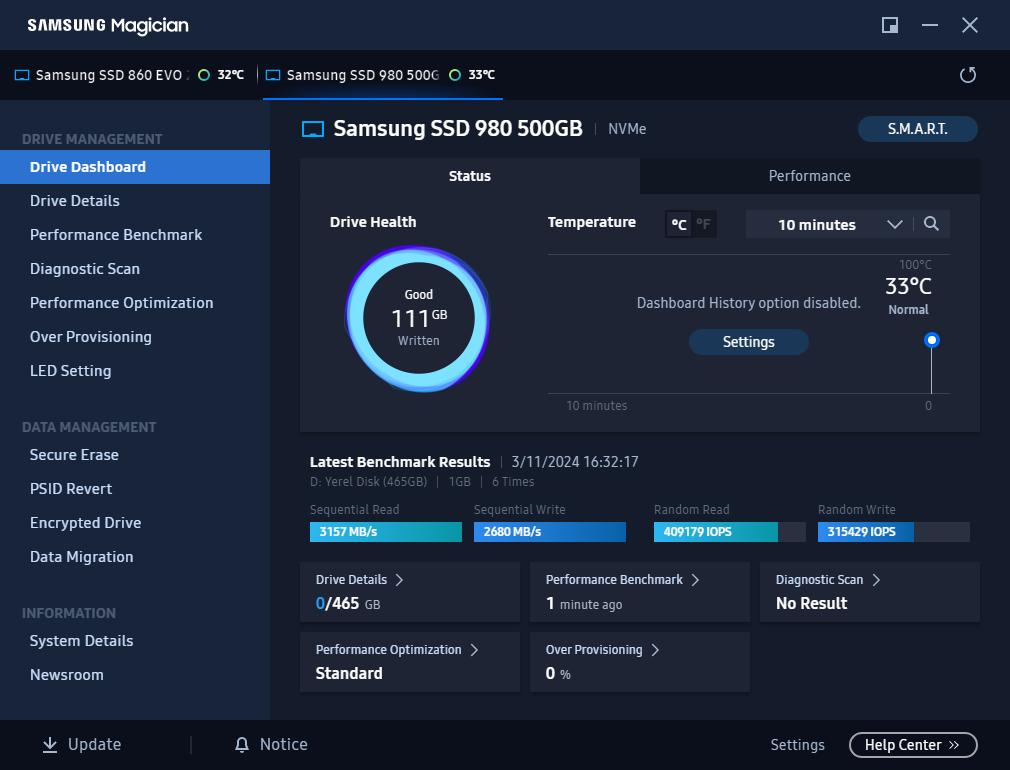Click the 'D: Yerel Disk (465GB)' text
The image size is (1010, 770).
tap(368, 482)
